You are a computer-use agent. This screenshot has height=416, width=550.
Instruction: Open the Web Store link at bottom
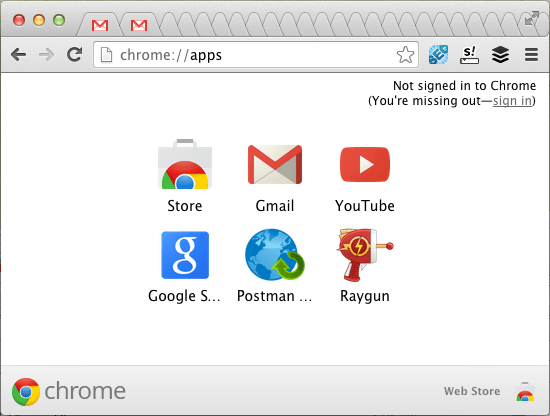(472, 391)
